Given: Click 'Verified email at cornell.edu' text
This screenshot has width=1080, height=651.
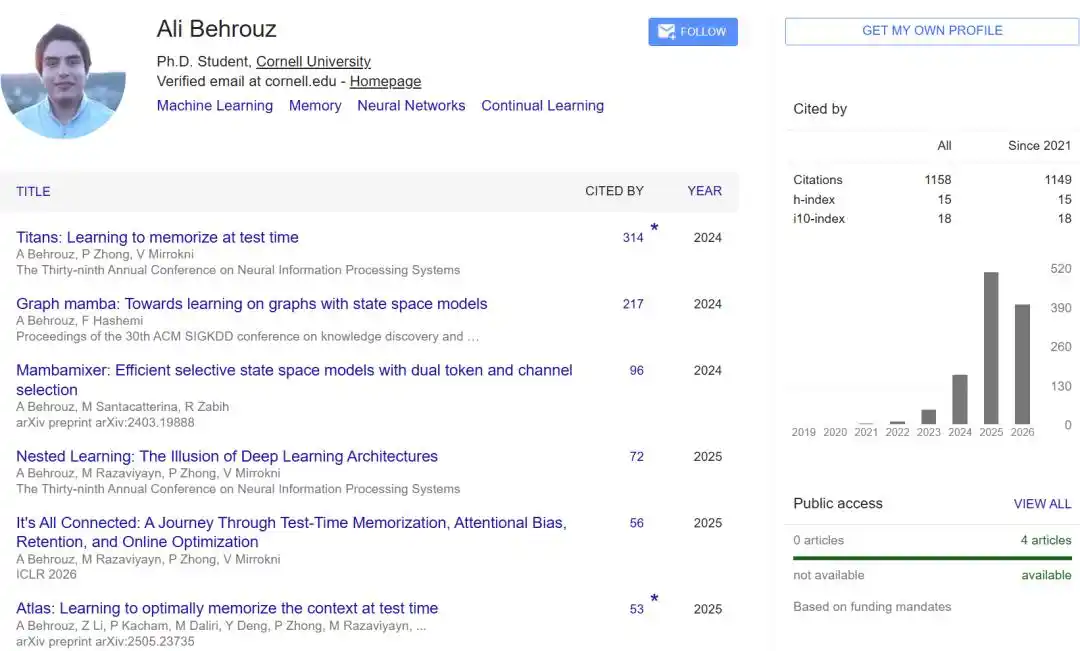Looking at the screenshot, I should (247, 81).
